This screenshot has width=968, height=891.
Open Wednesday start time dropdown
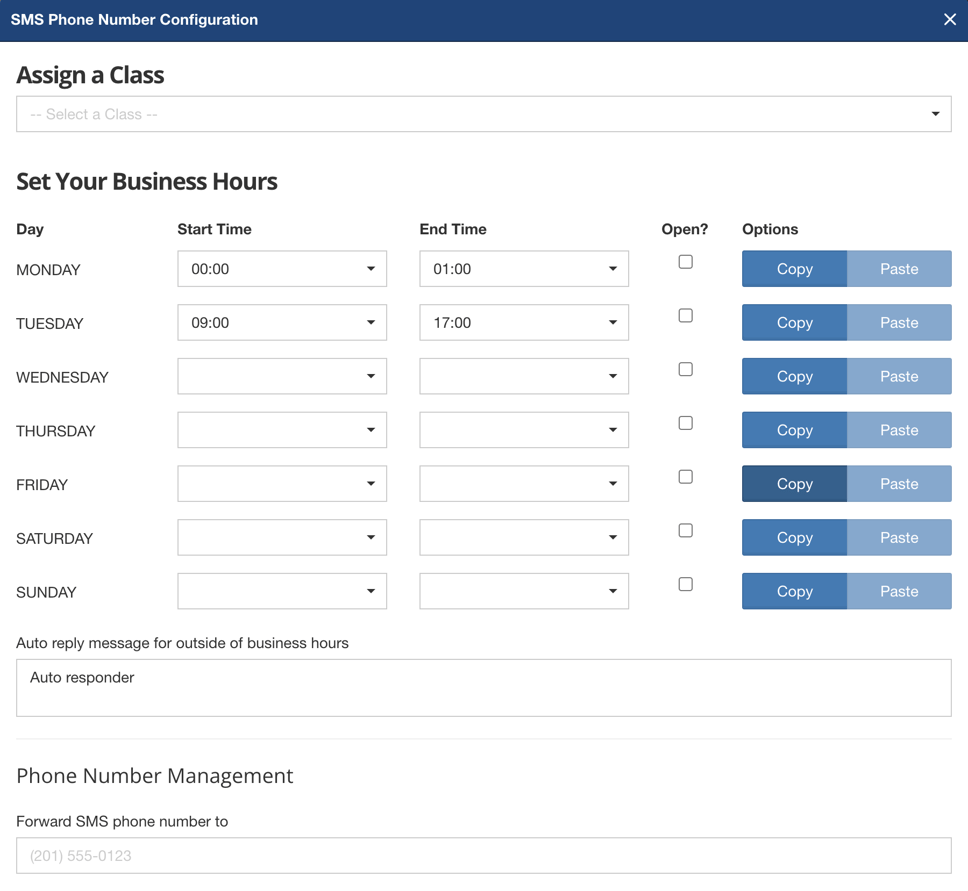pos(282,377)
